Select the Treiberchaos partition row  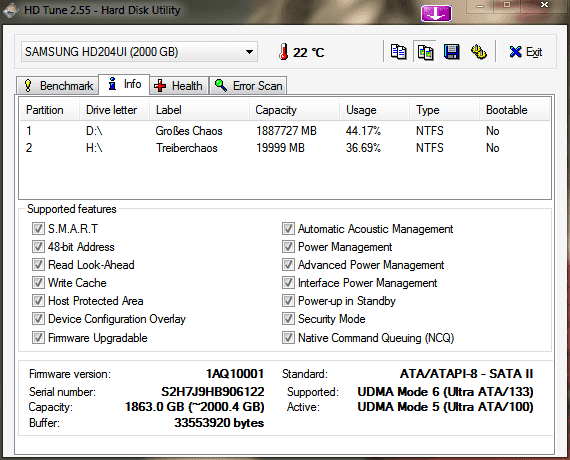(284, 148)
